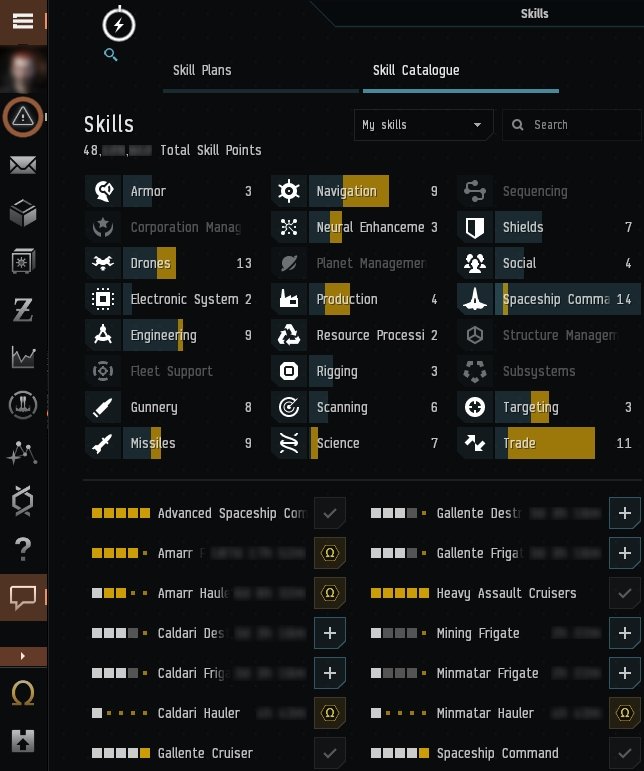Click the Resource Processing recycle icon
The width and height of the screenshot is (644, 771).
pyautogui.click(x=289, y=335)
